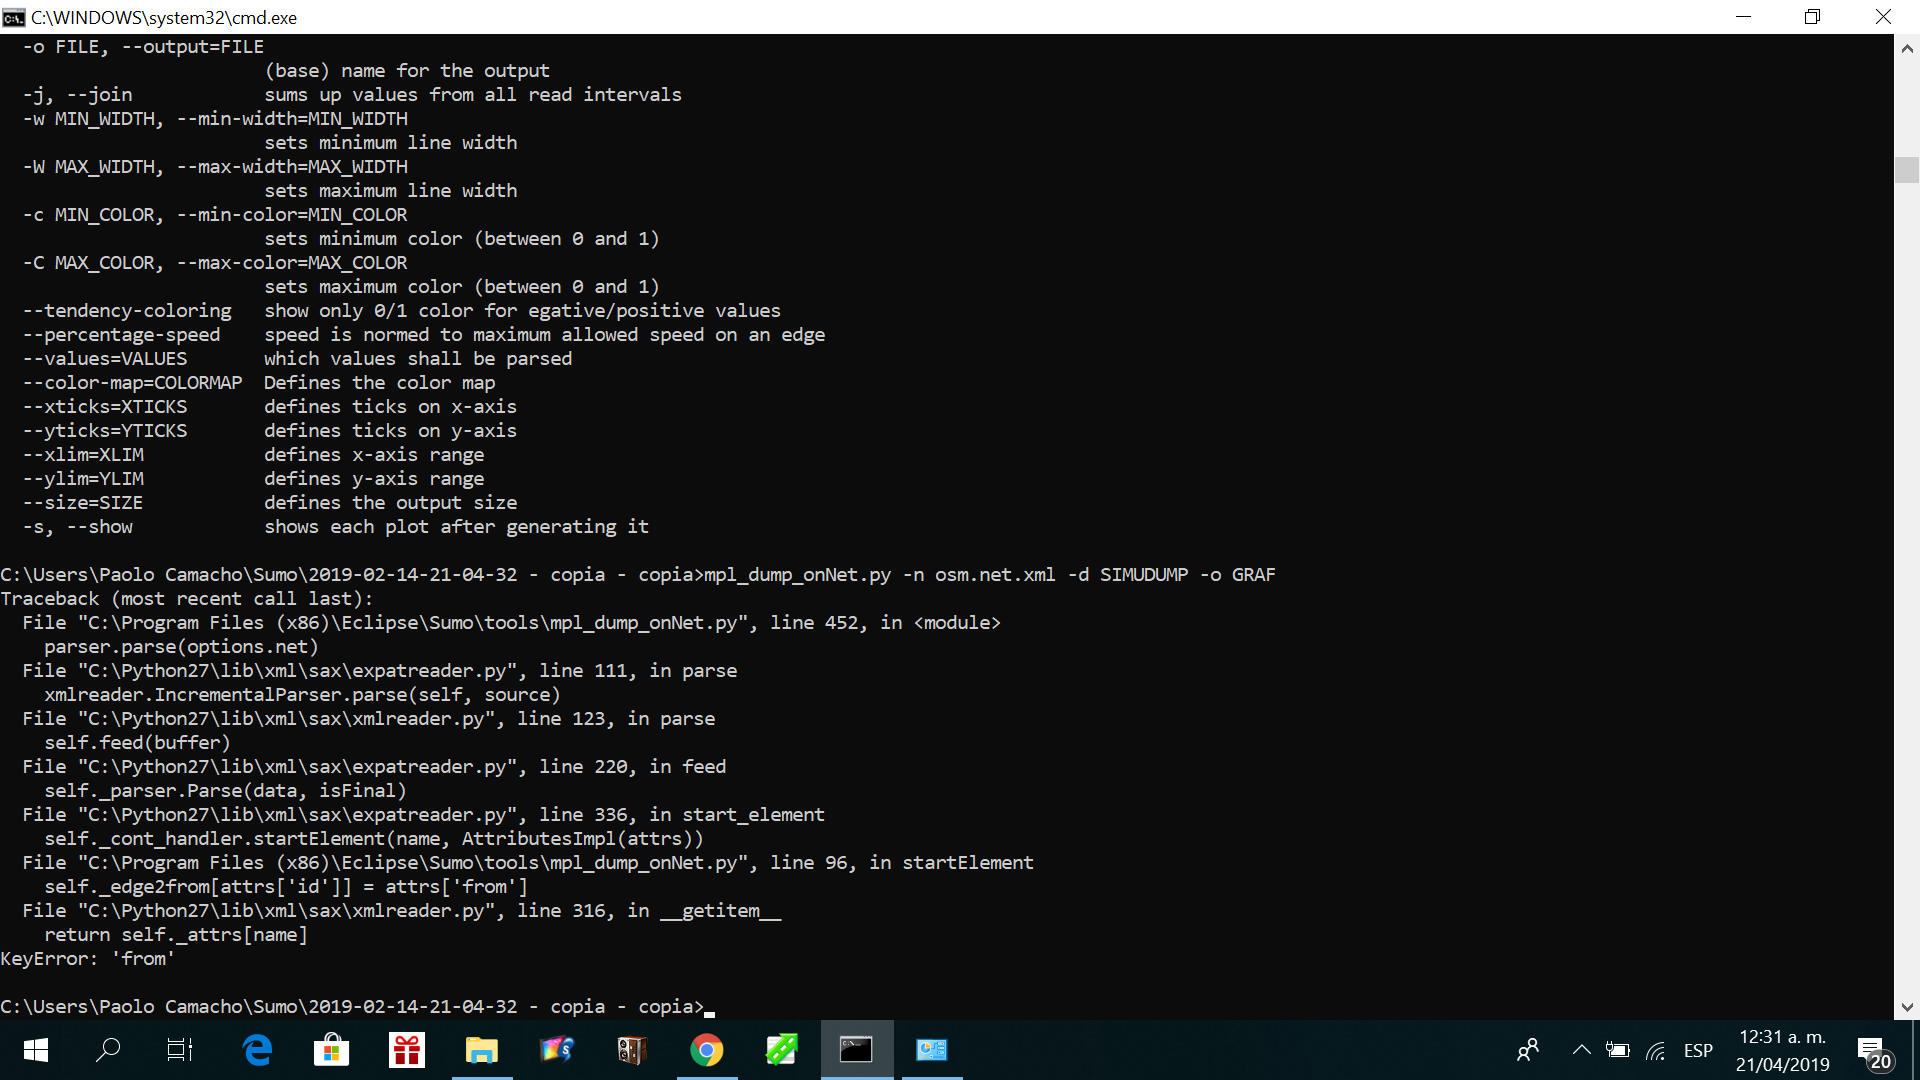
Task: Click the scrollbar down arrow
Action: (x=1906, y=1007)
